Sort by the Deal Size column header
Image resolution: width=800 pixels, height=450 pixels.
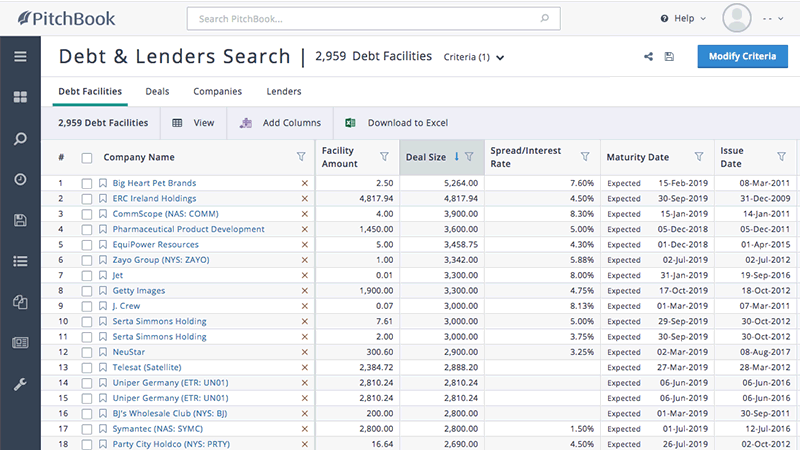(426, 157)
